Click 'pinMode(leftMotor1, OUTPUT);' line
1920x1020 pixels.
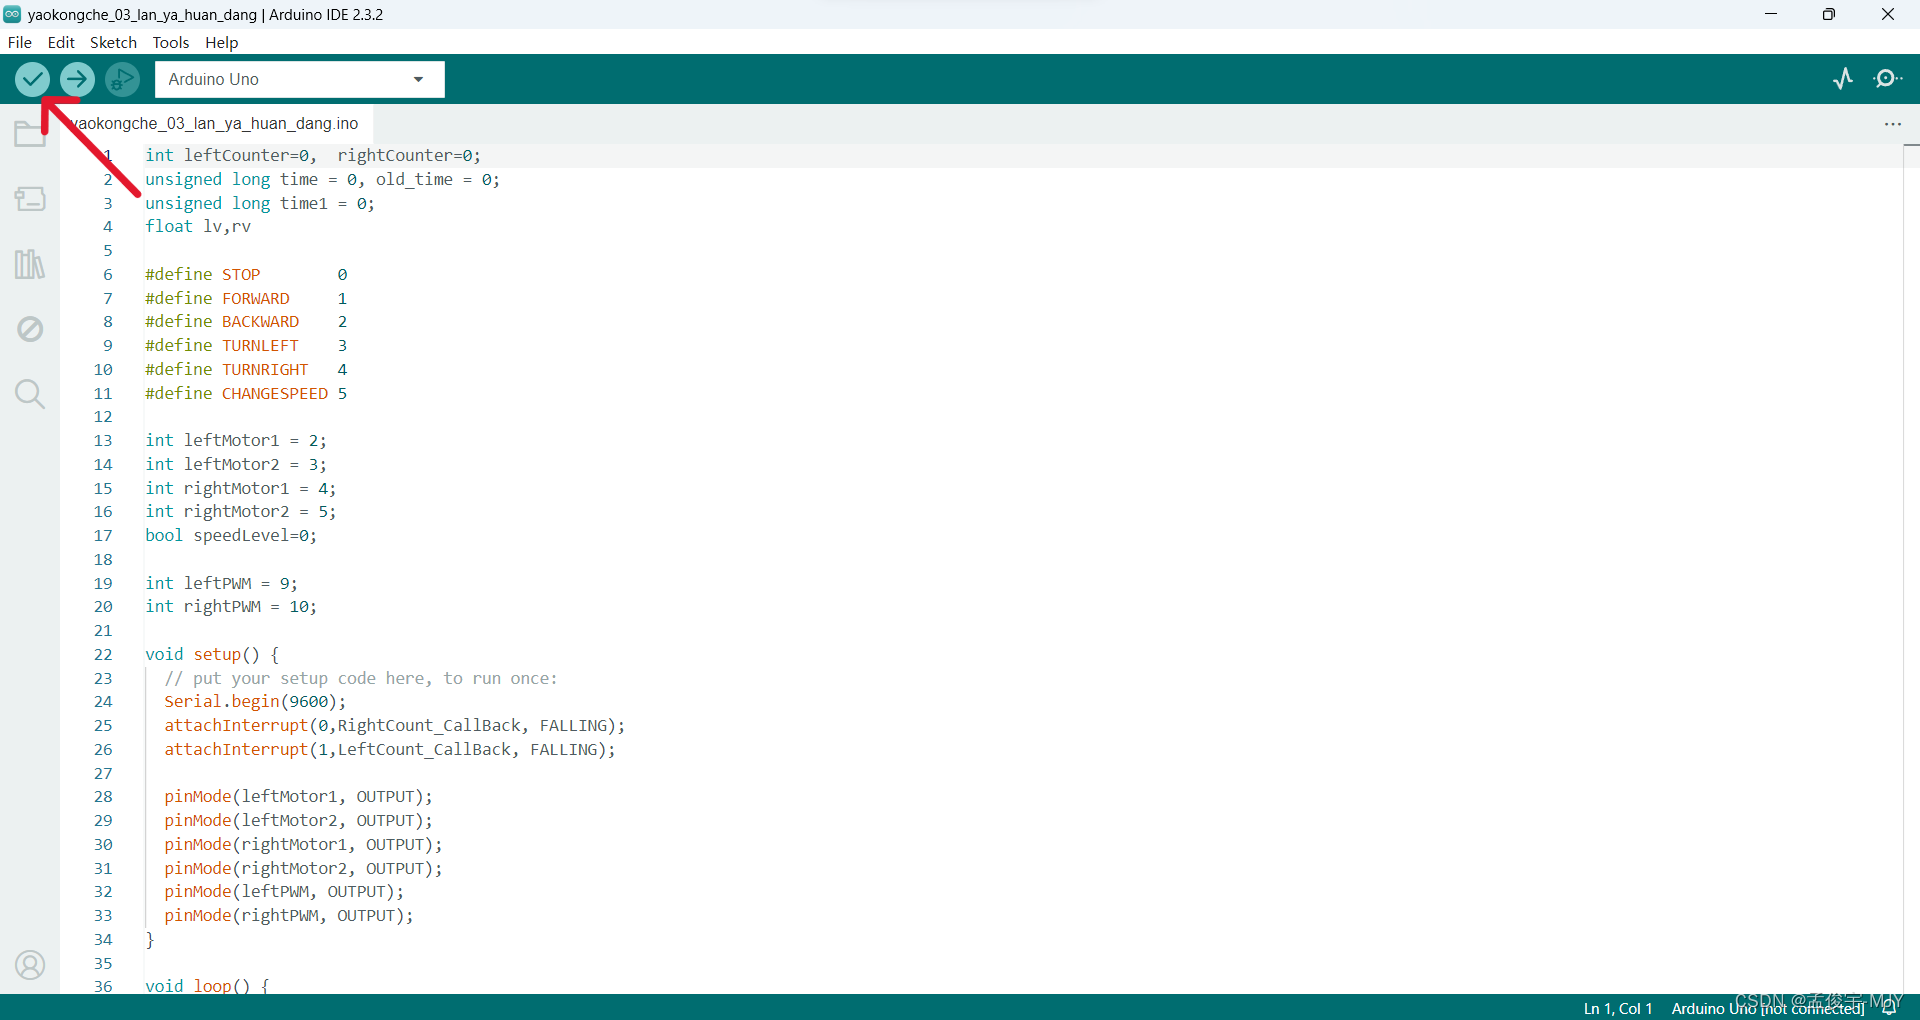point(298,797)
